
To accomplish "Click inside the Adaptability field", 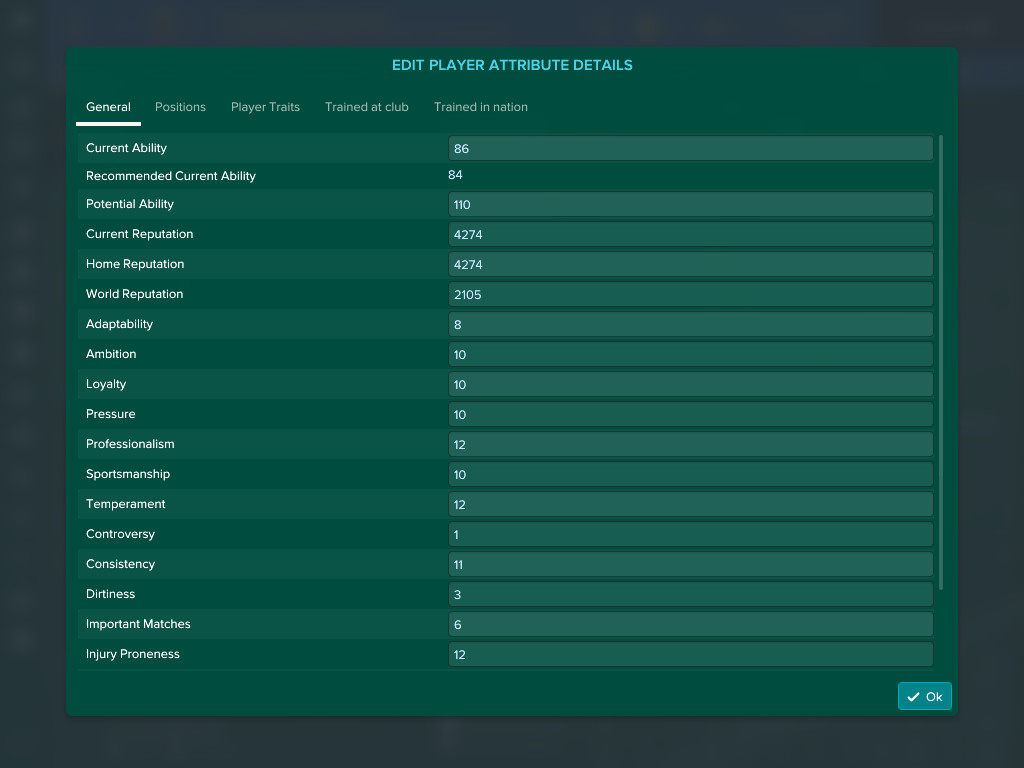I will (690, 324).
